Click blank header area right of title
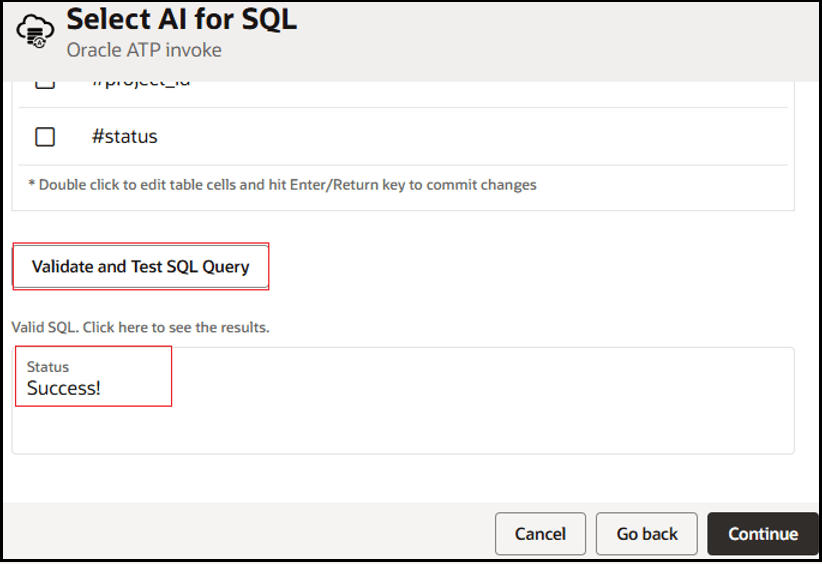This screenshot has width=822, height=564. [560, 35]
